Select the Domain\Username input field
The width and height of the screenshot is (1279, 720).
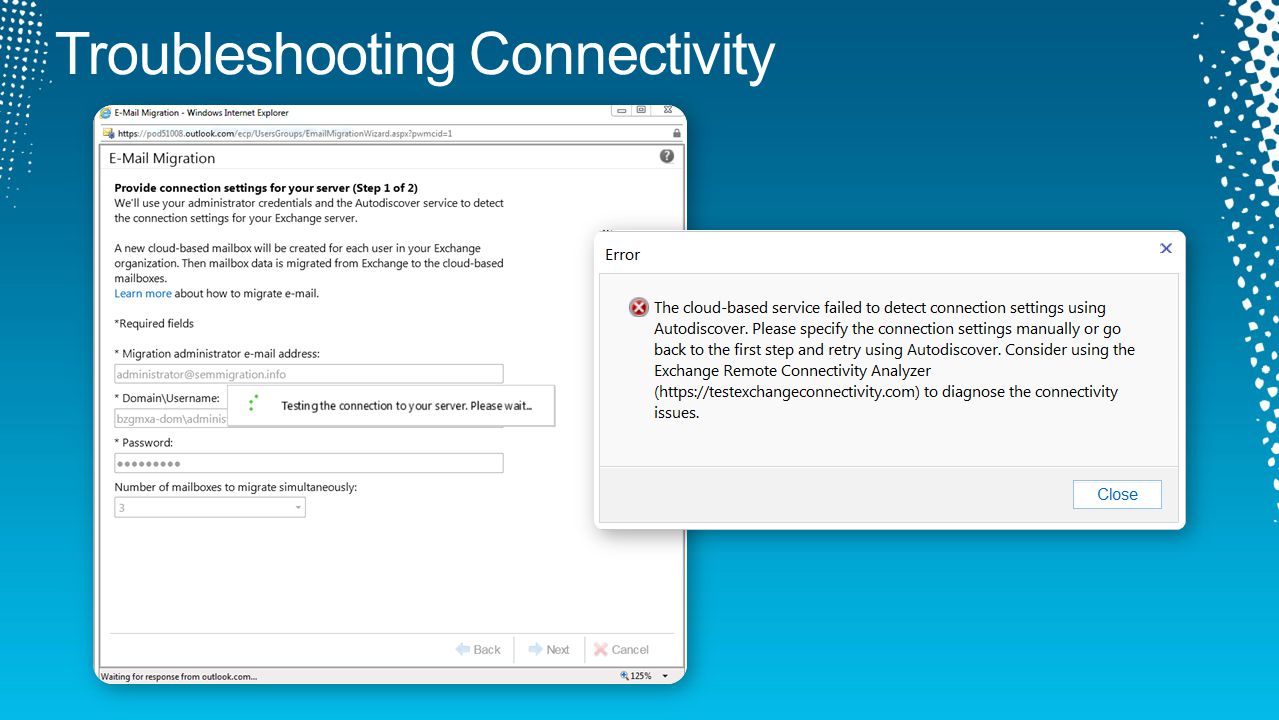[x=171, y=419]
